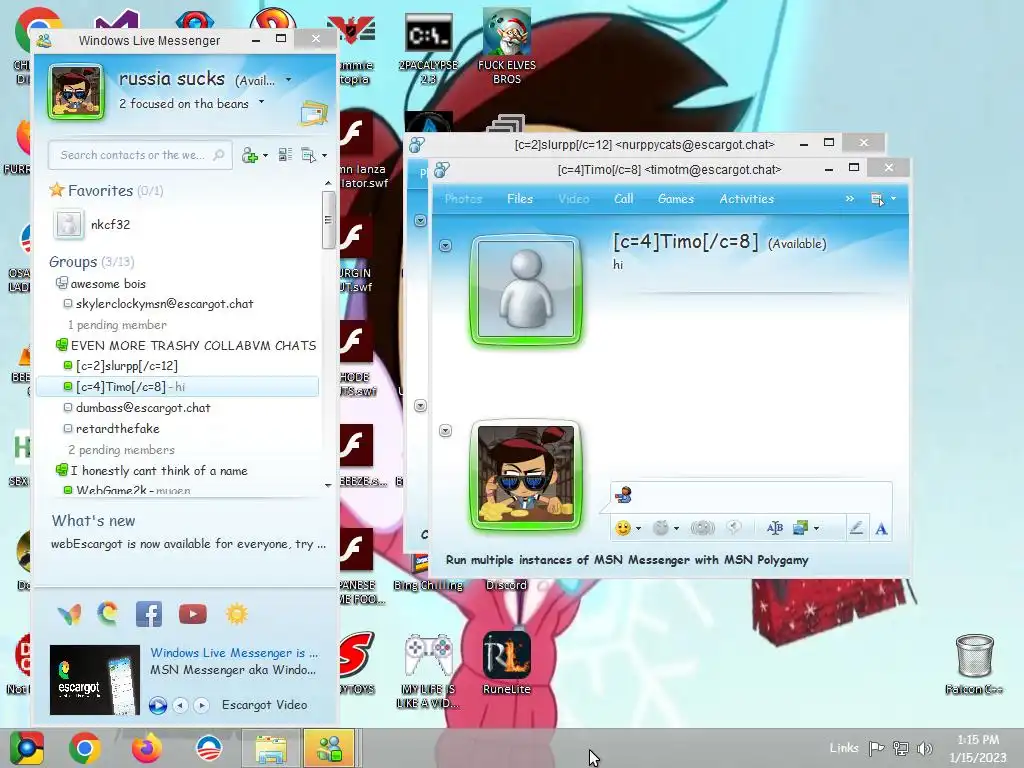Open the Messenger show menu icon

[x=308, y=155]
